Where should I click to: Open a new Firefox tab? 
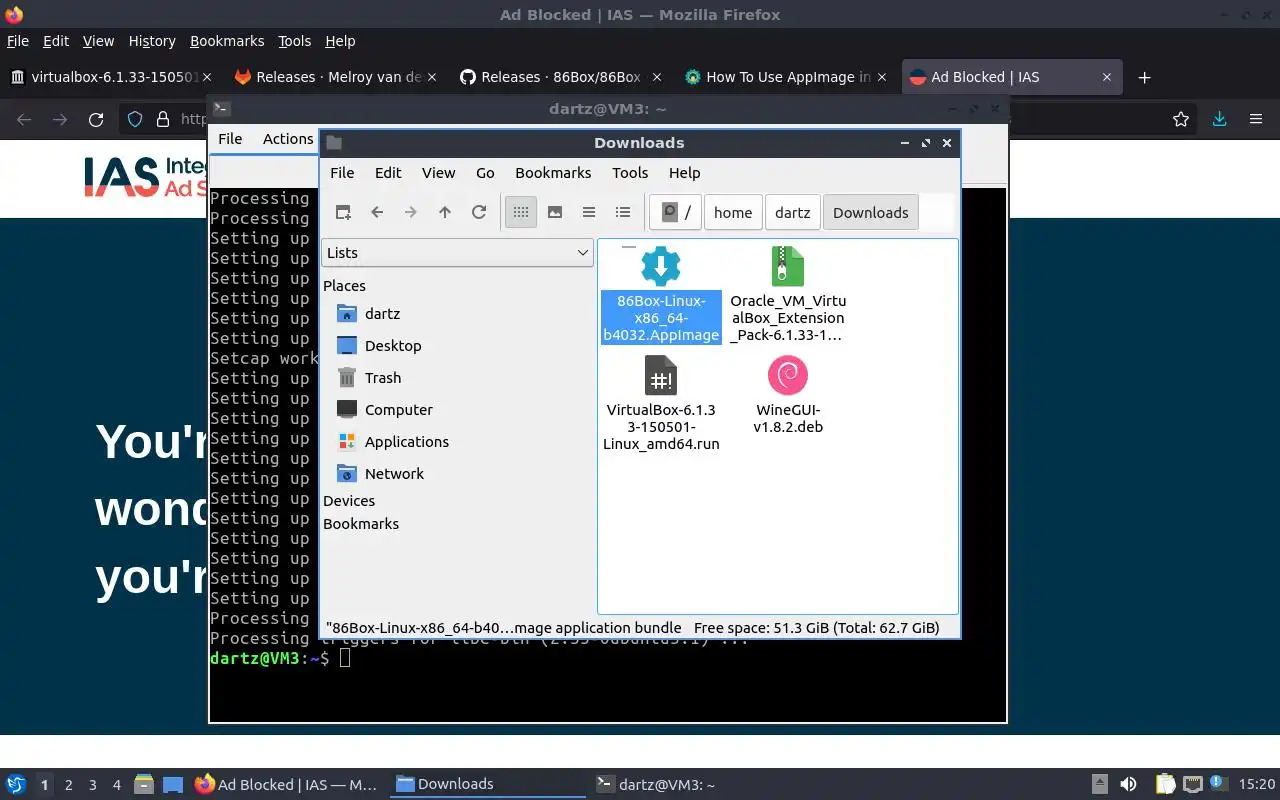coord(1145,77)
